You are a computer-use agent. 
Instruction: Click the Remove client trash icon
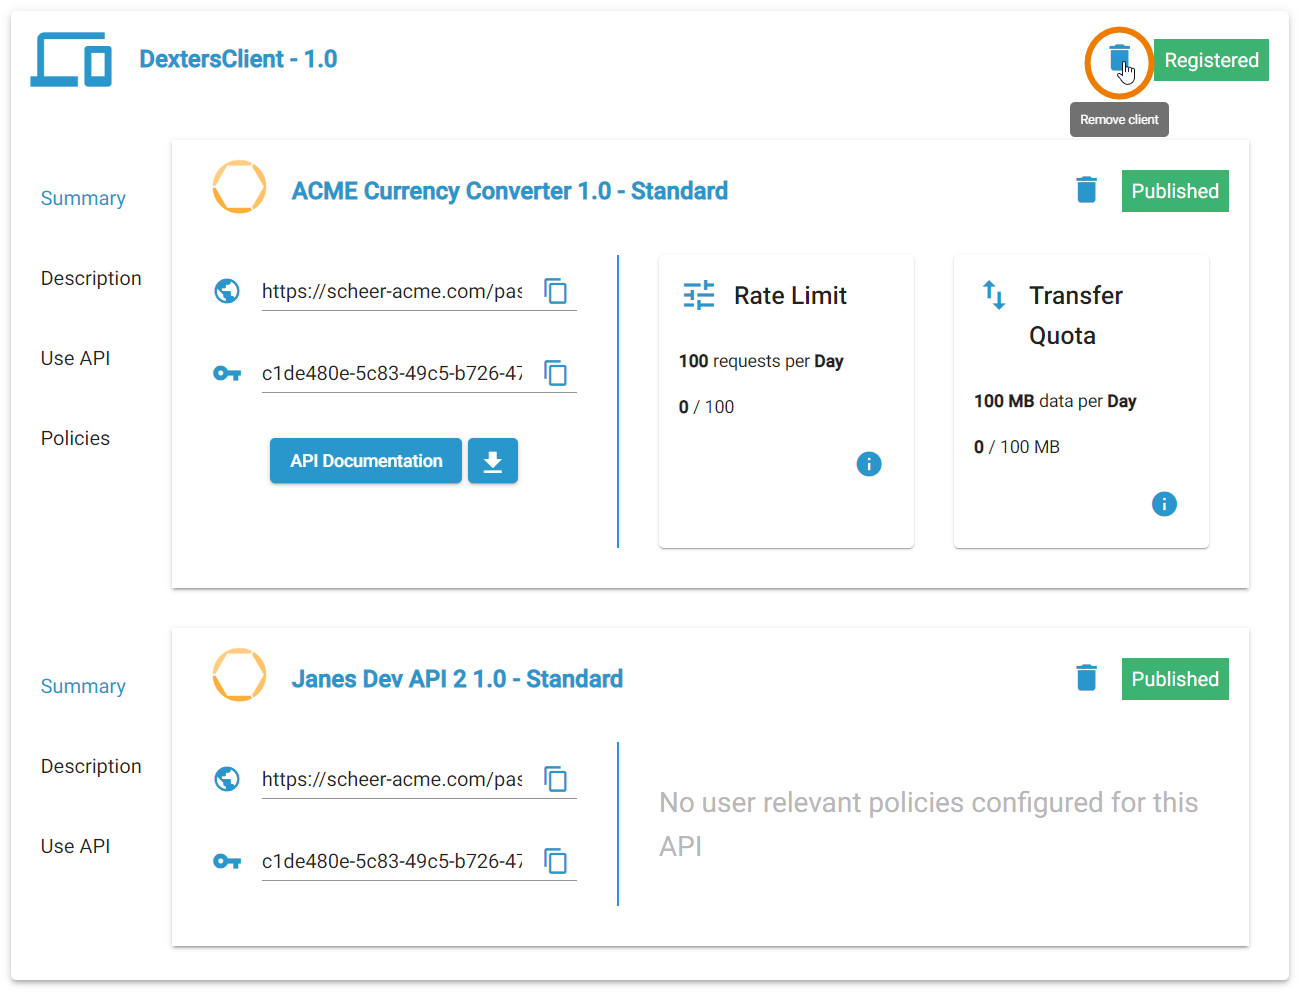pyautogui.click(x=1119, y=59)
